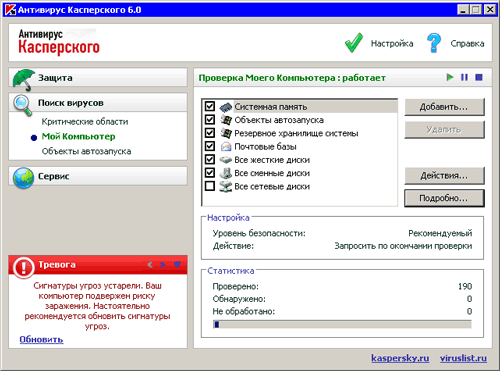Click the Проверка Моего Компьютера status heading
The width and height of the screenshot is (500, 371).
coord(292,78)
